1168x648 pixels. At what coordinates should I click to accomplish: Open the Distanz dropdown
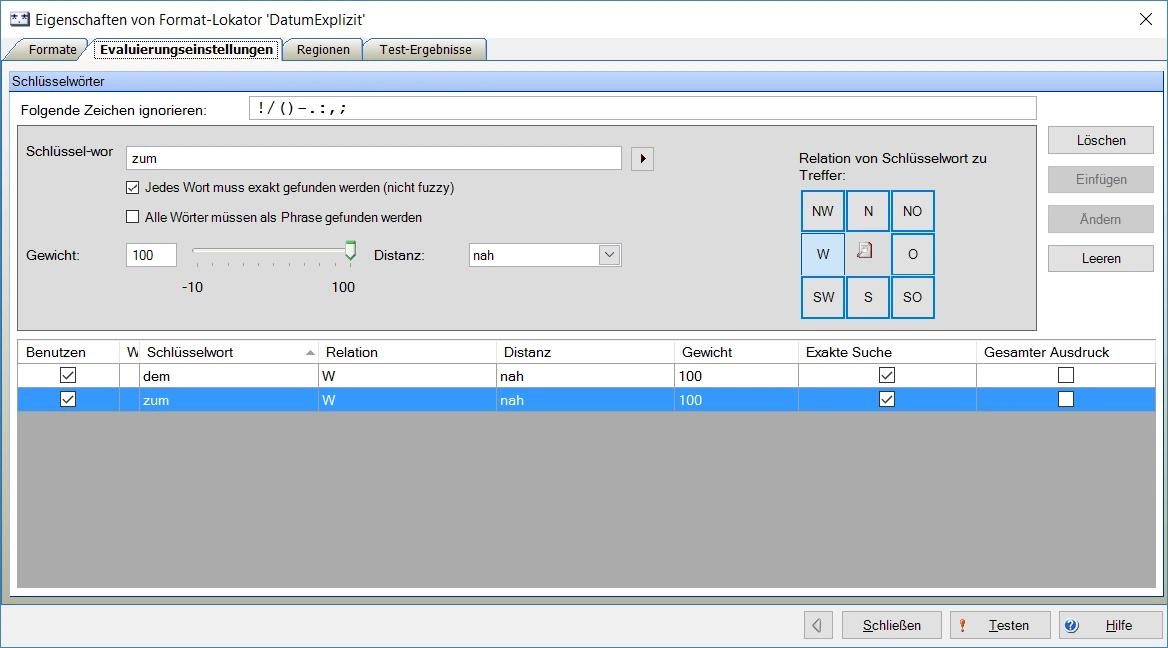tap(609, 255)
